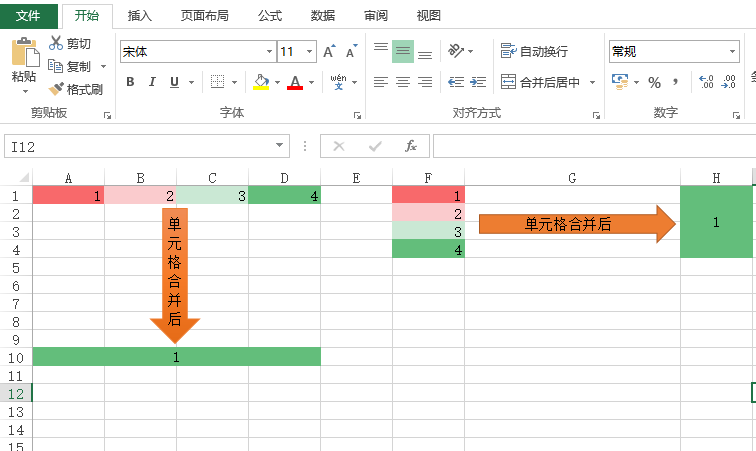Select the merged green cell in row 10

coord(176,357)
